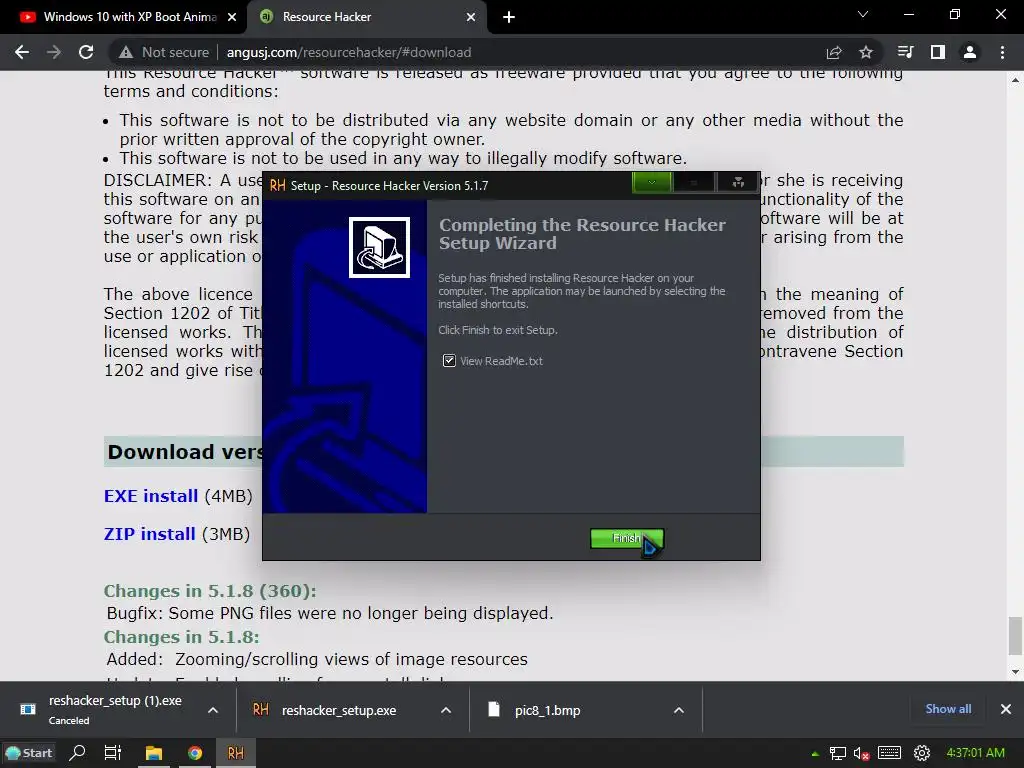1024x768 pixels.
Task: Open the network status tray icon
Action: 837,754
